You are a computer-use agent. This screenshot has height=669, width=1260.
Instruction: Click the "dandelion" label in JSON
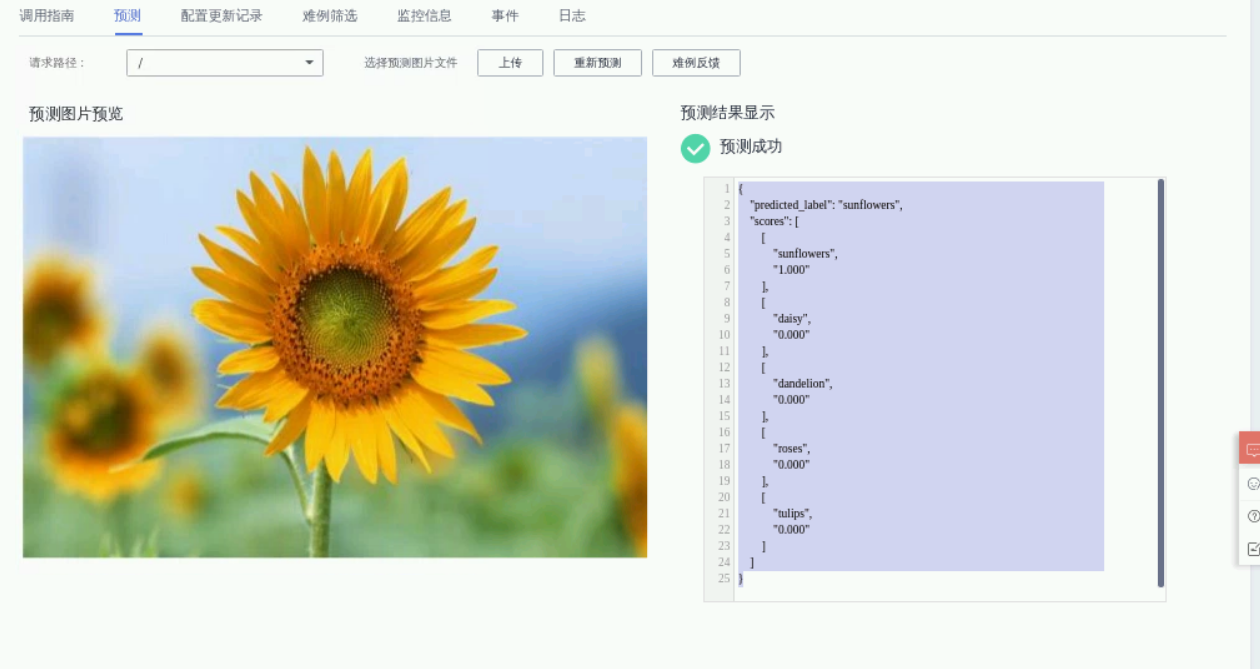point(802,383)
